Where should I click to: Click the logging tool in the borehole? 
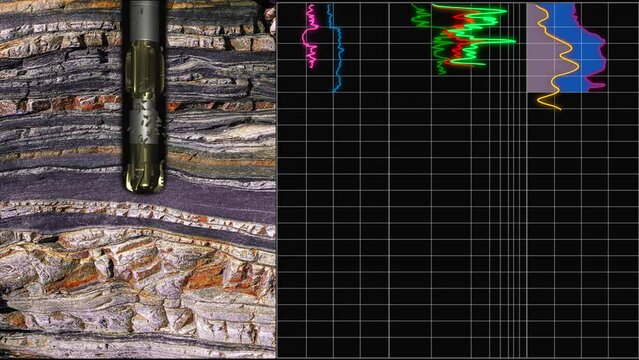pos(144,96)
